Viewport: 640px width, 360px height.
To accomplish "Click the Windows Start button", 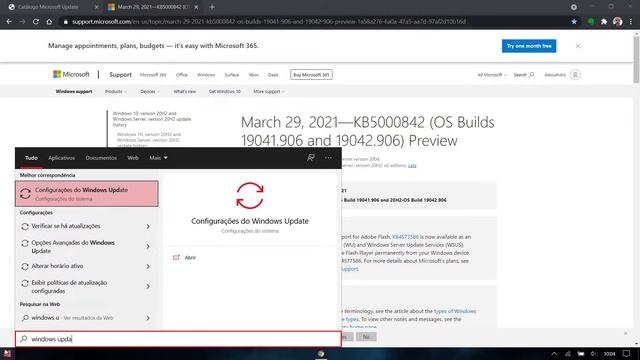I will [x=7, y=353].
